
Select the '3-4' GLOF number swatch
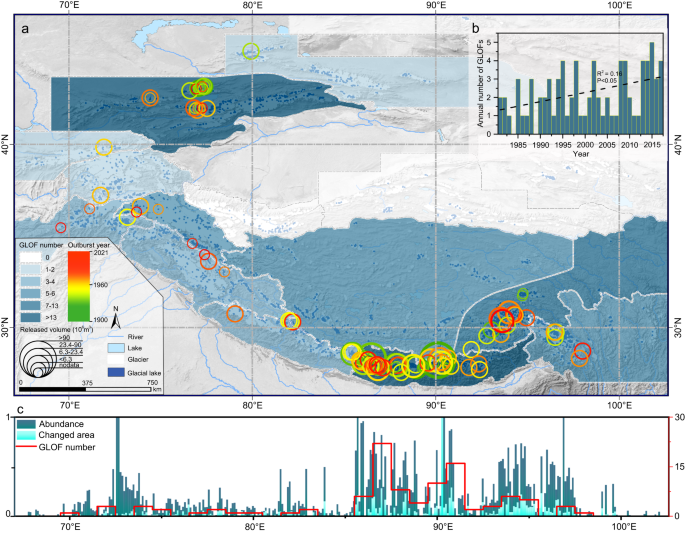pyautogui.click(x=31, y=282)
